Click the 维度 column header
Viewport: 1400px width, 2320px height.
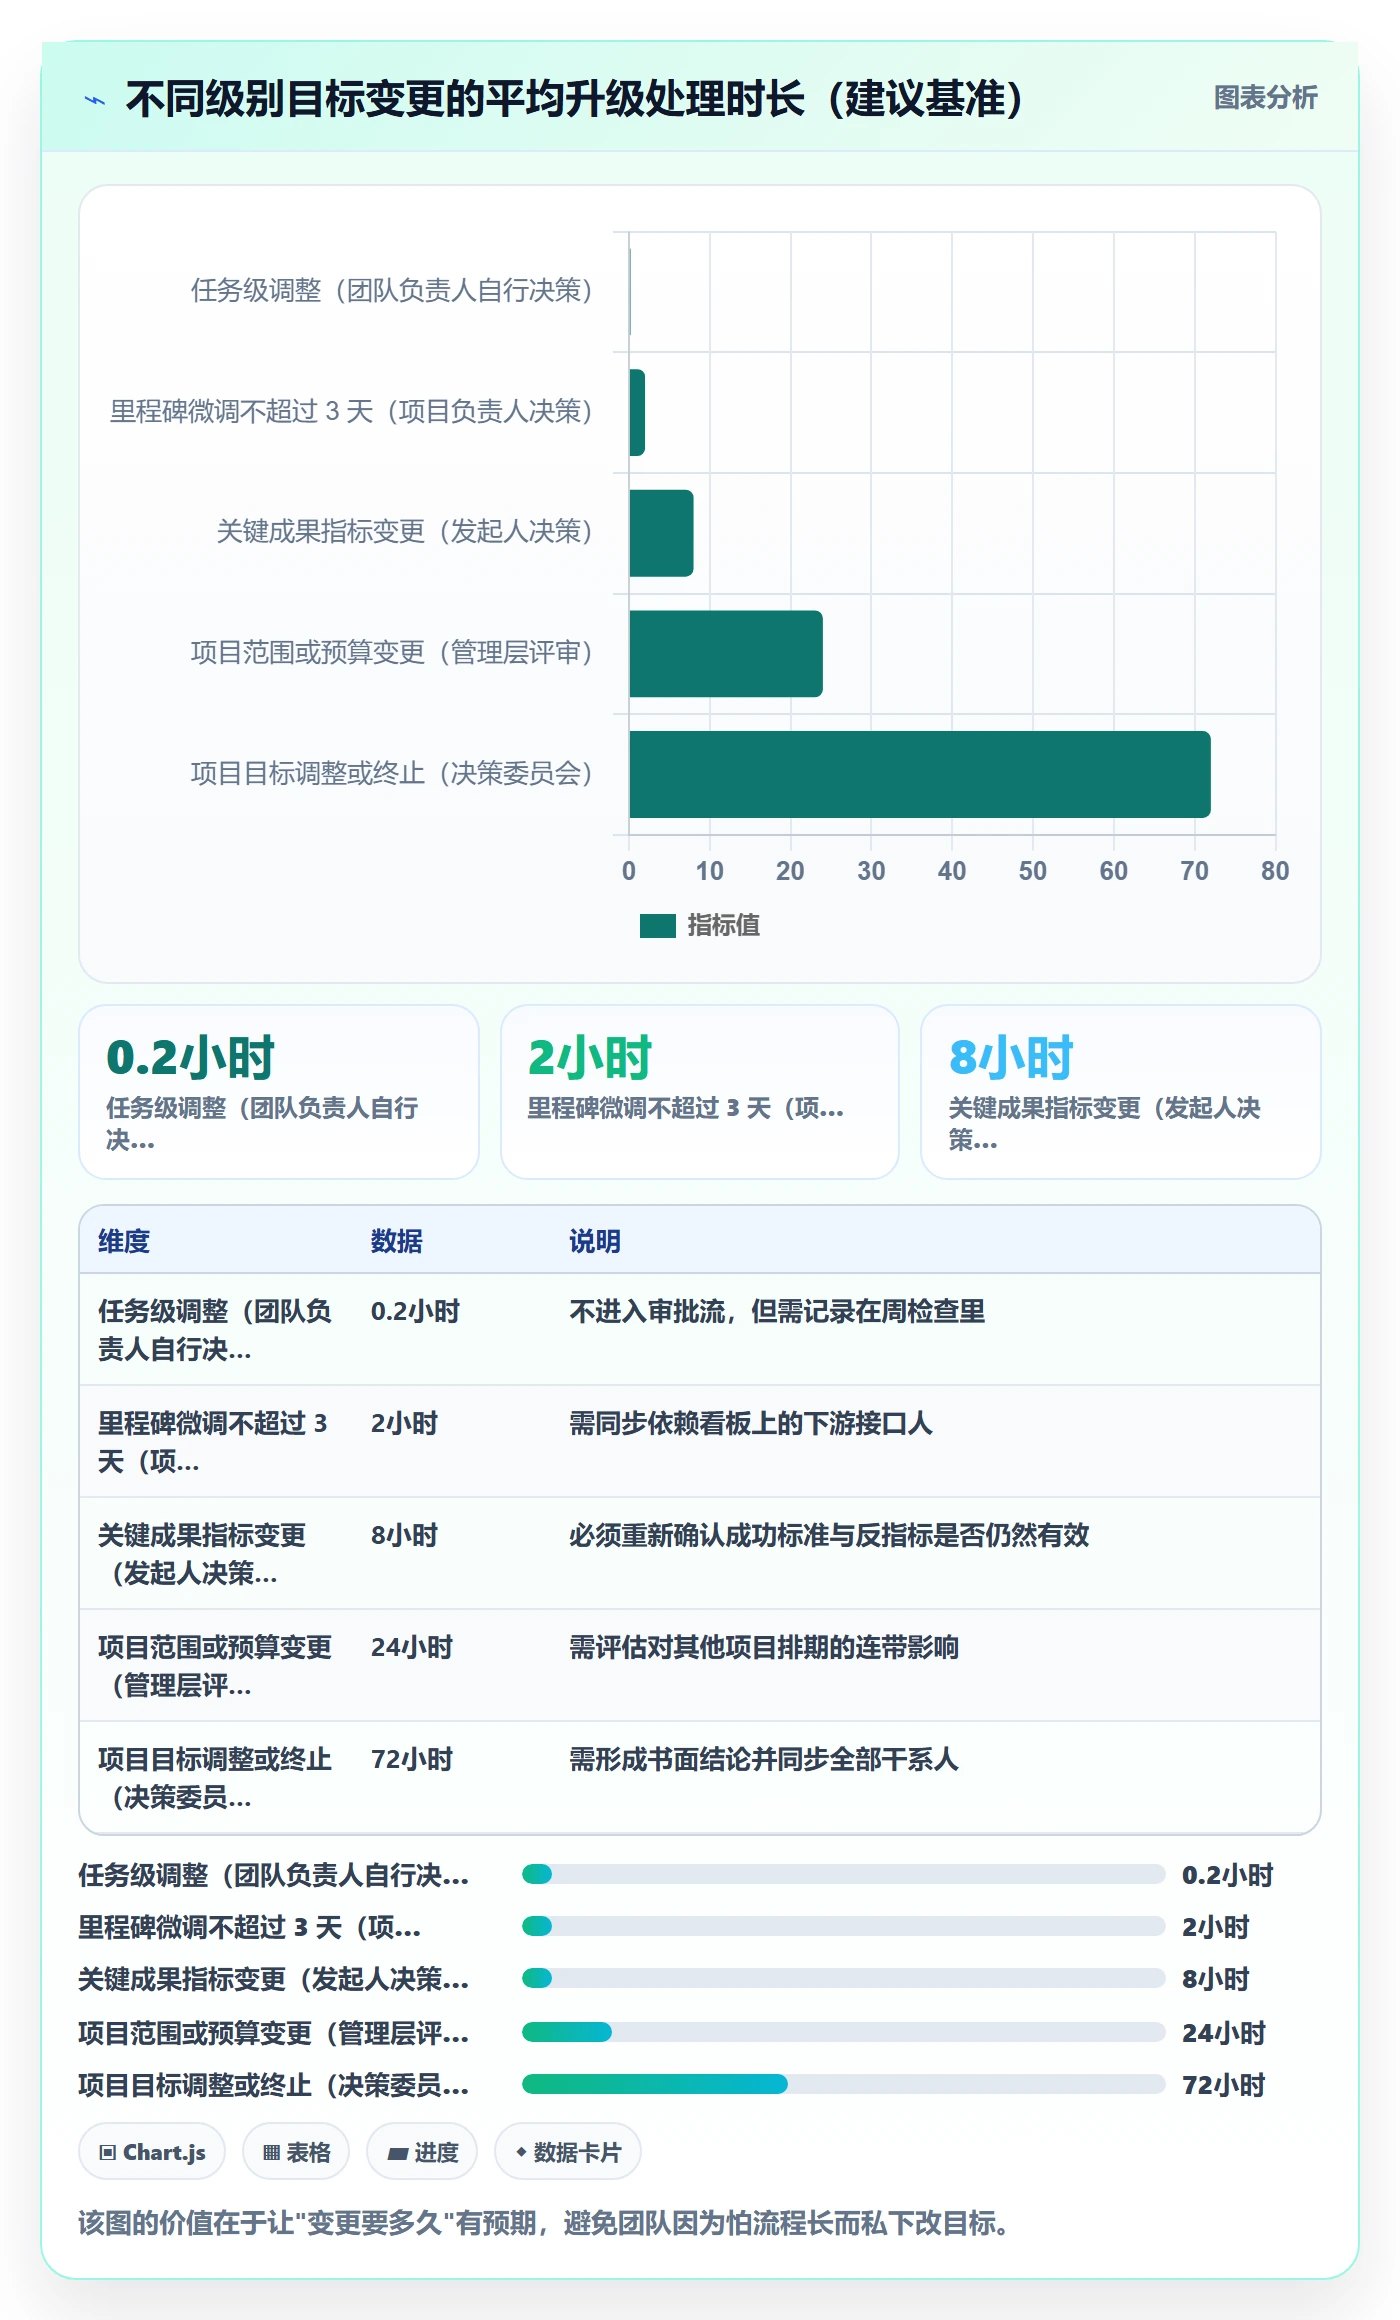click(x=124, y=1241)
